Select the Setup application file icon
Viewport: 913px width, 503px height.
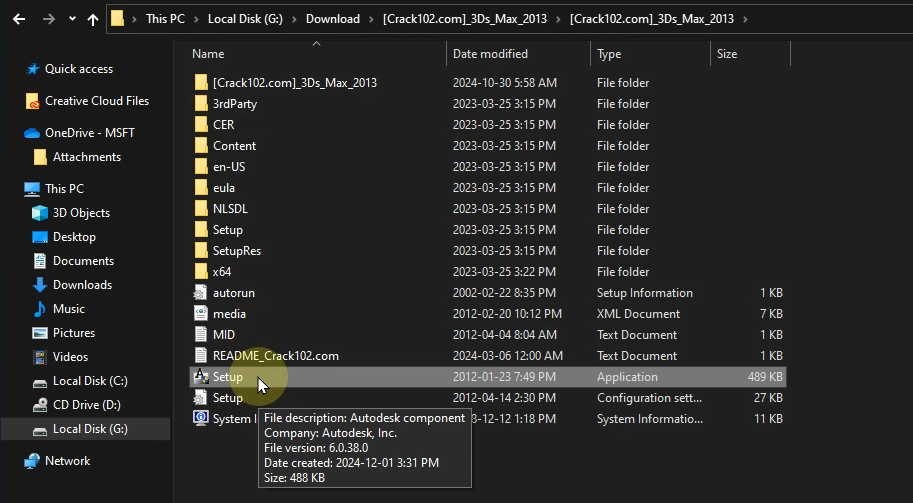(201, 377)
